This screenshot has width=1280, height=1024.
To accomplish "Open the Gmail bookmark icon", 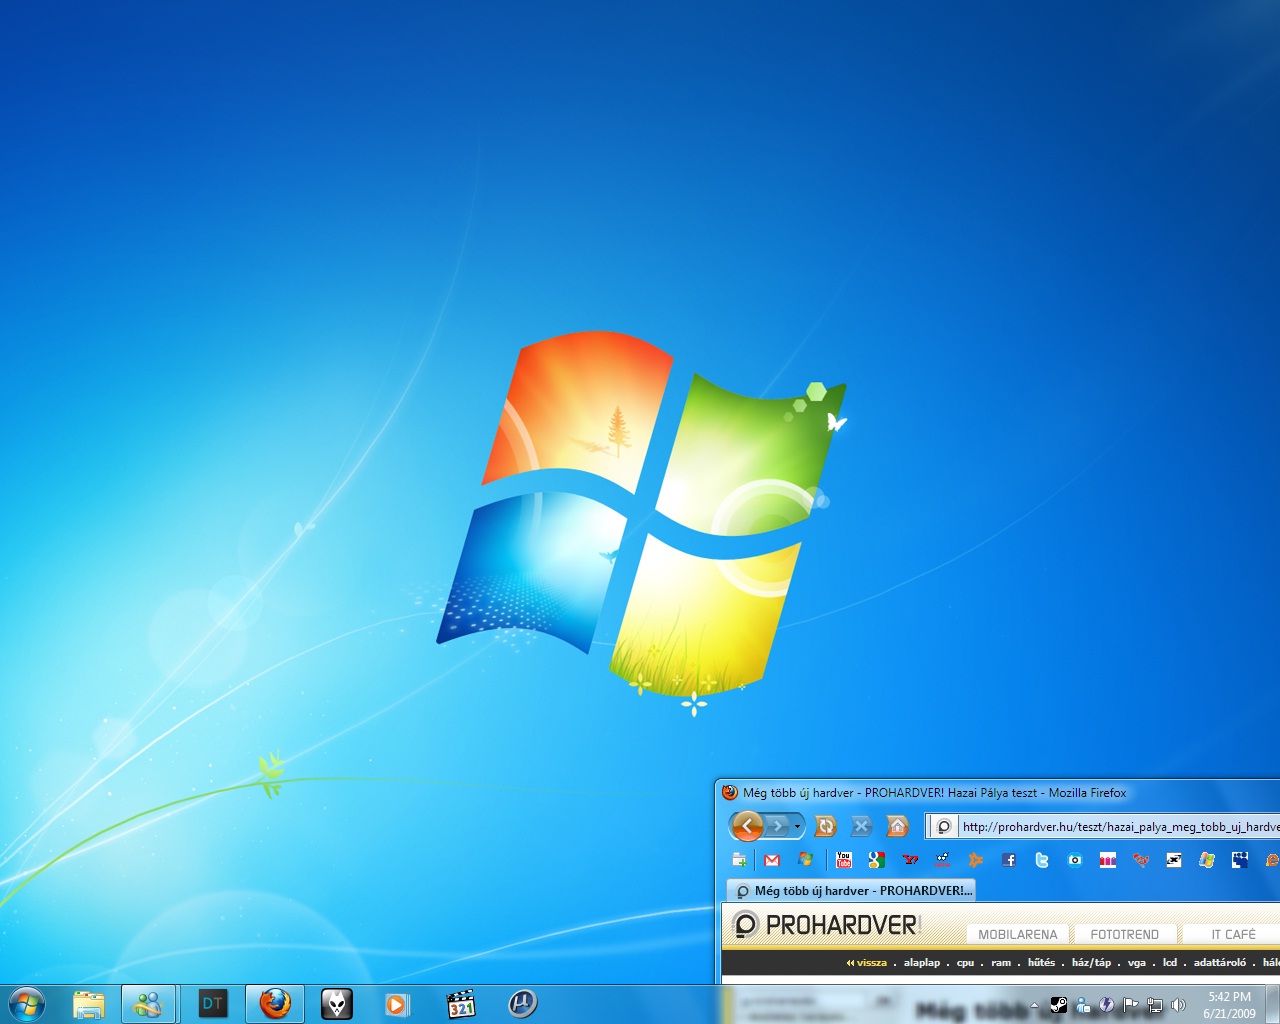I will coord(772,860).
